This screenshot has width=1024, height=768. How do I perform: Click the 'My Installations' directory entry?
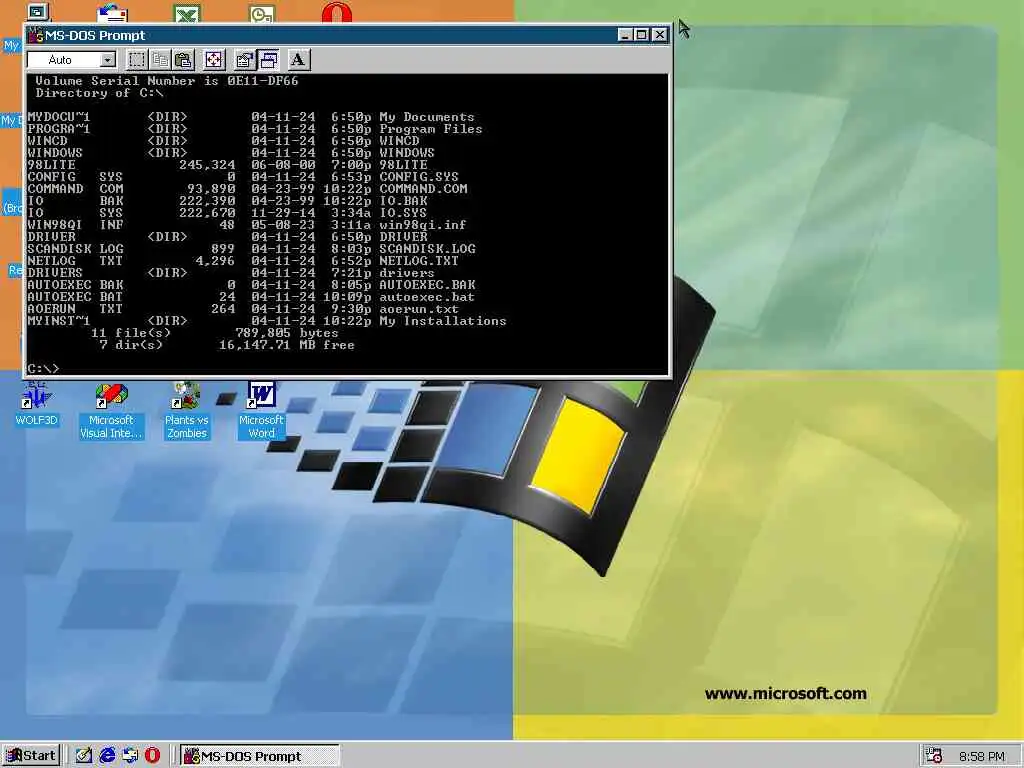point(443,321)
